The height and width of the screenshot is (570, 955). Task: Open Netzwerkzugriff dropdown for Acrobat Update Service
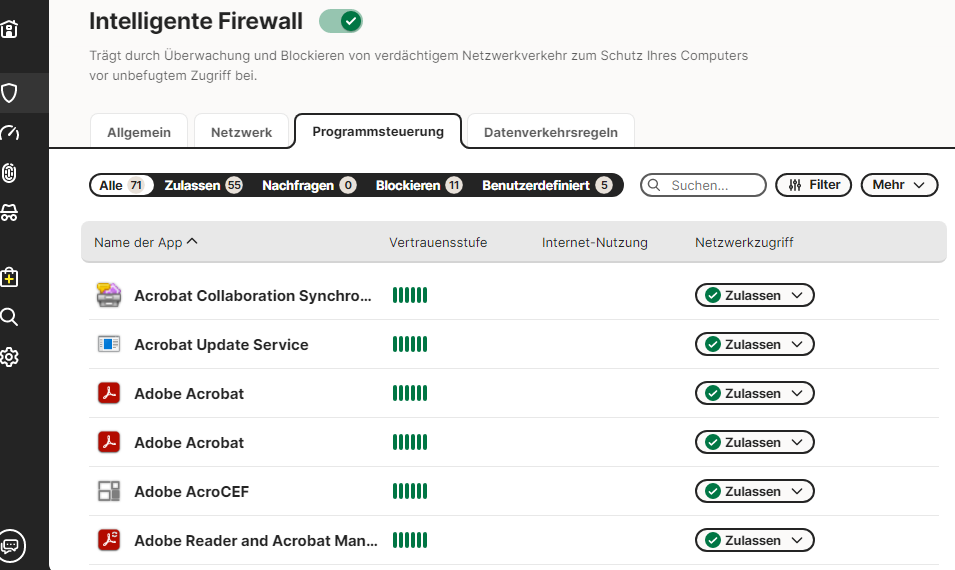click(x=754, y=344)
